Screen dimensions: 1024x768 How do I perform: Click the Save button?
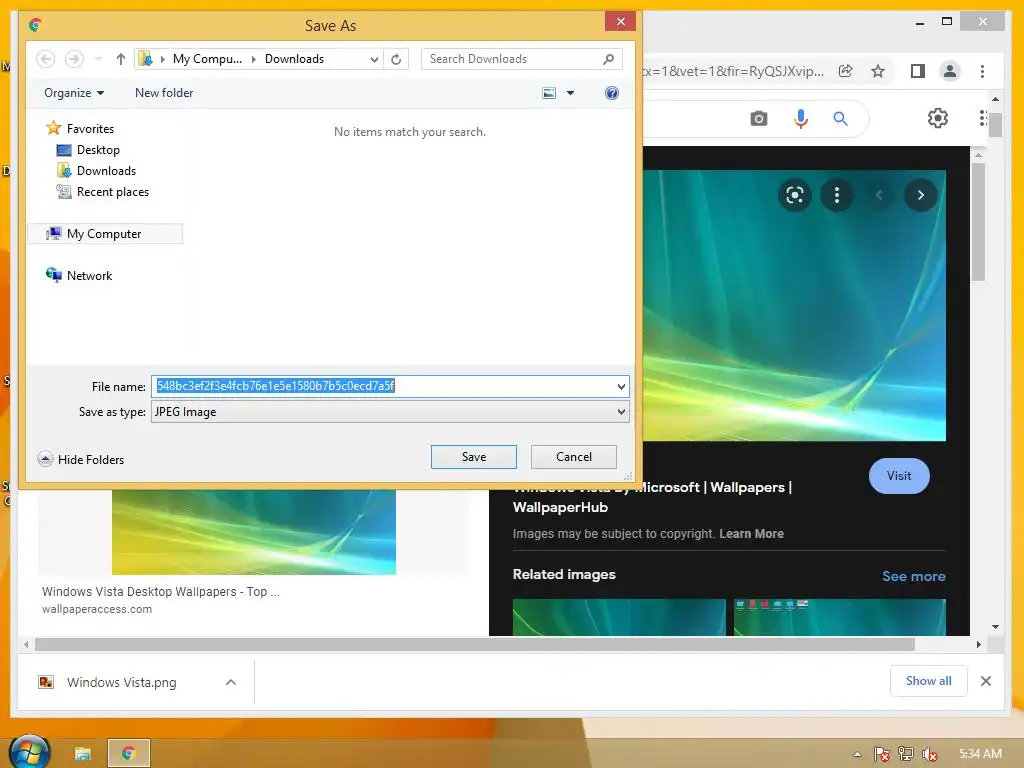[473, 456]
